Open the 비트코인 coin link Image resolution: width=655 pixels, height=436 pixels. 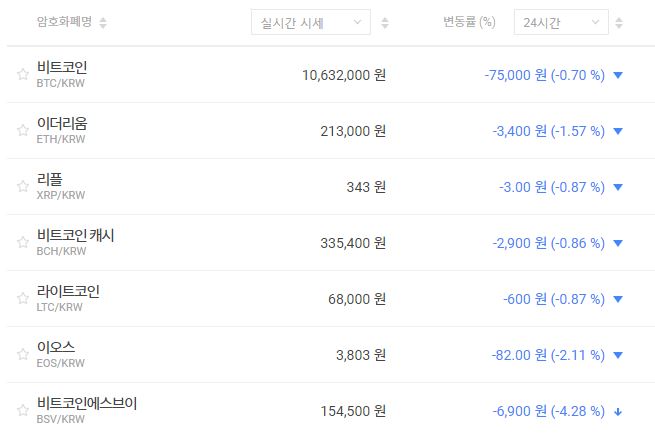[x=62, y=67]
